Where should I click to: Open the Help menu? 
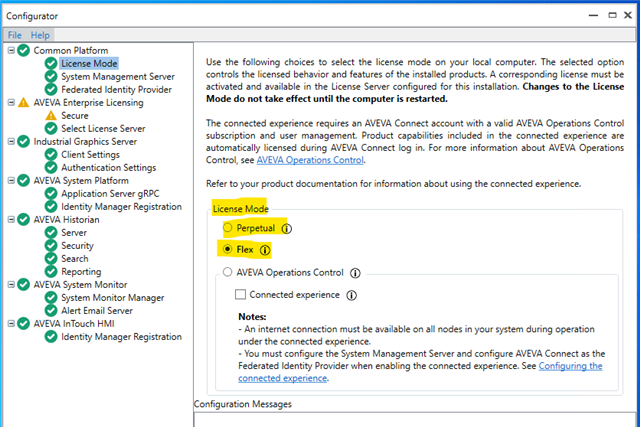(40, 35)
